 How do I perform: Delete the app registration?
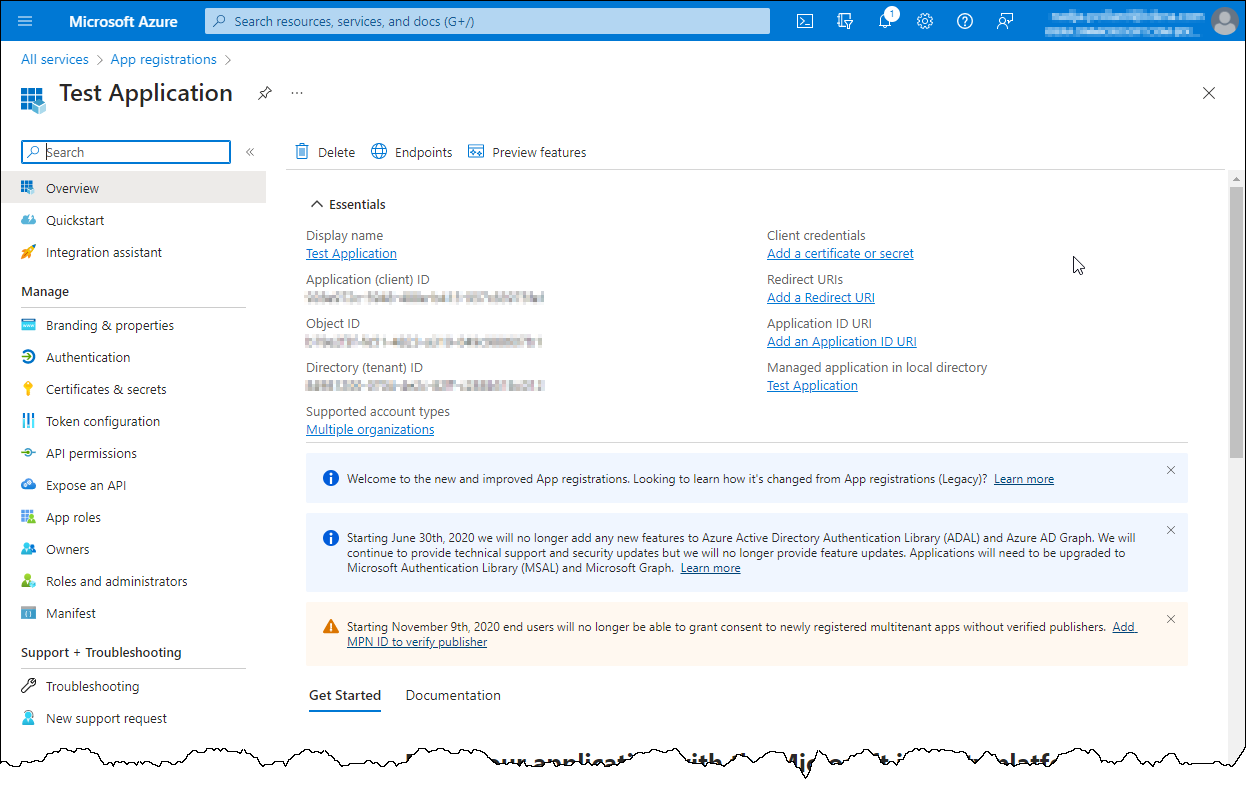(x=325, y=152)
